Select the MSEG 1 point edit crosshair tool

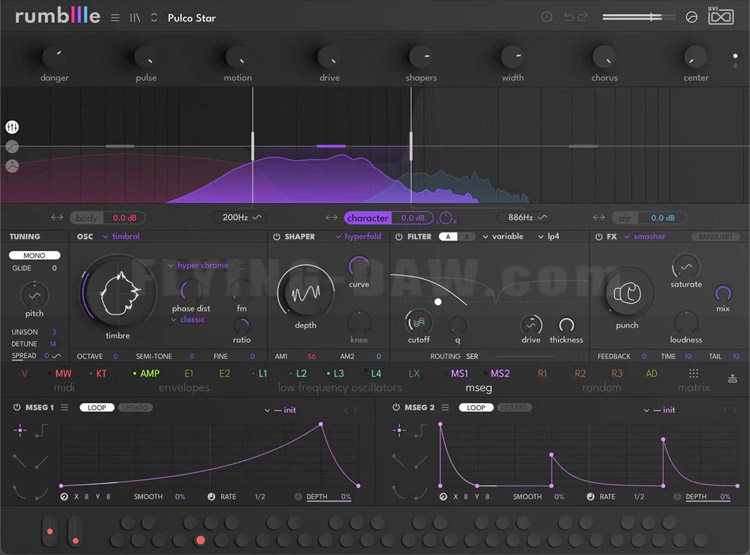(20, 431)
